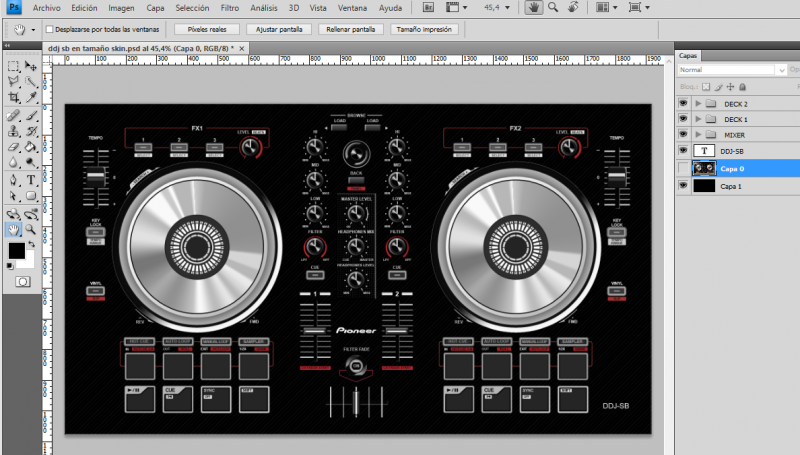The width and height of the screenshot is (800, 455).
Task: Enable Desplazarse por todas las ventanas checkbox
Action: [x=49, y=30]
